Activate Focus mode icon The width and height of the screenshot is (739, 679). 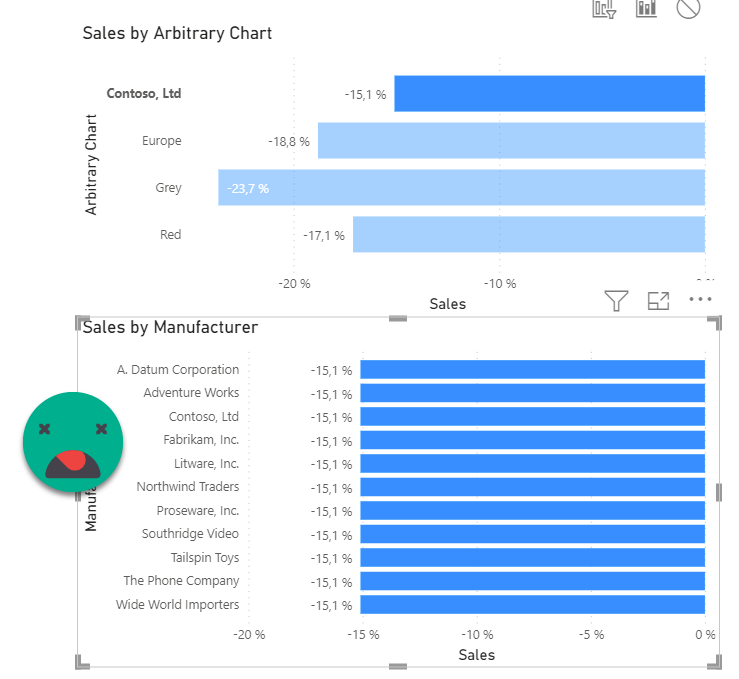[x=658, y=300]
